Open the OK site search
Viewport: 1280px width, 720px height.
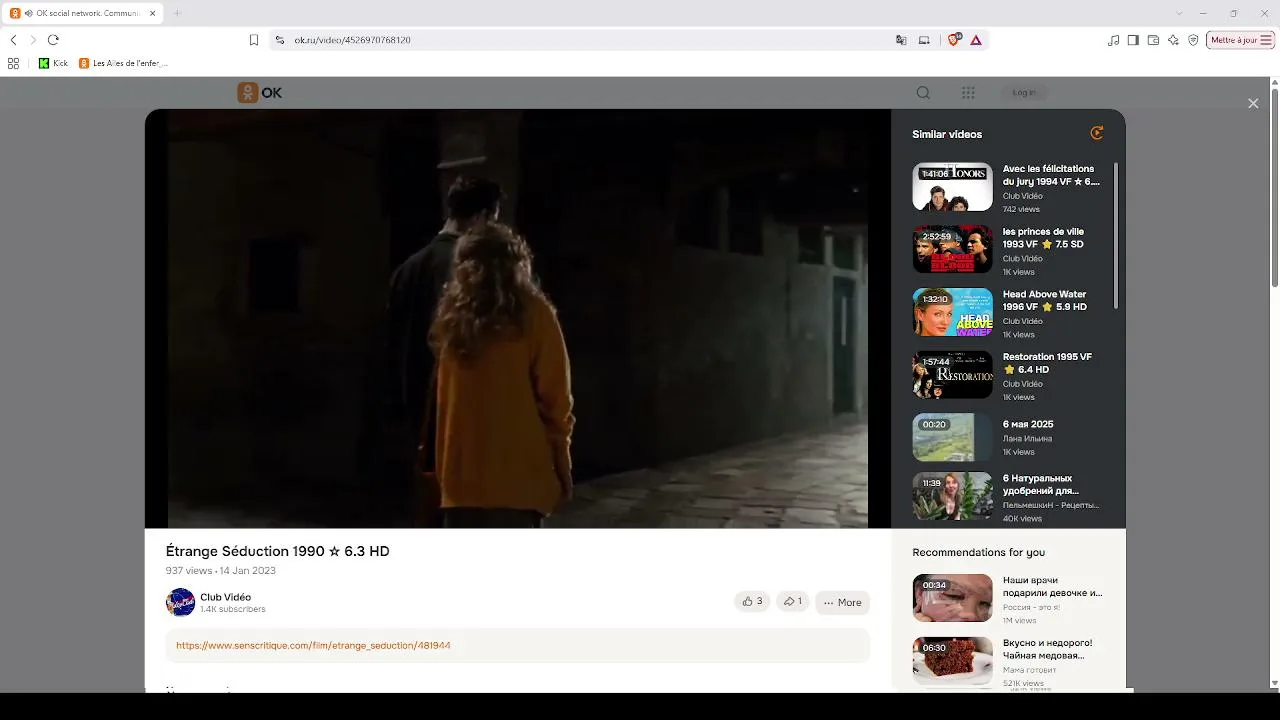point(923,92)
